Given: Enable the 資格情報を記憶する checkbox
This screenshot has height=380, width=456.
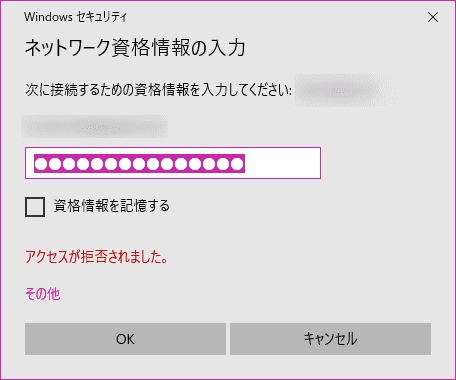Looking at the screenshot, I should 35,207.
